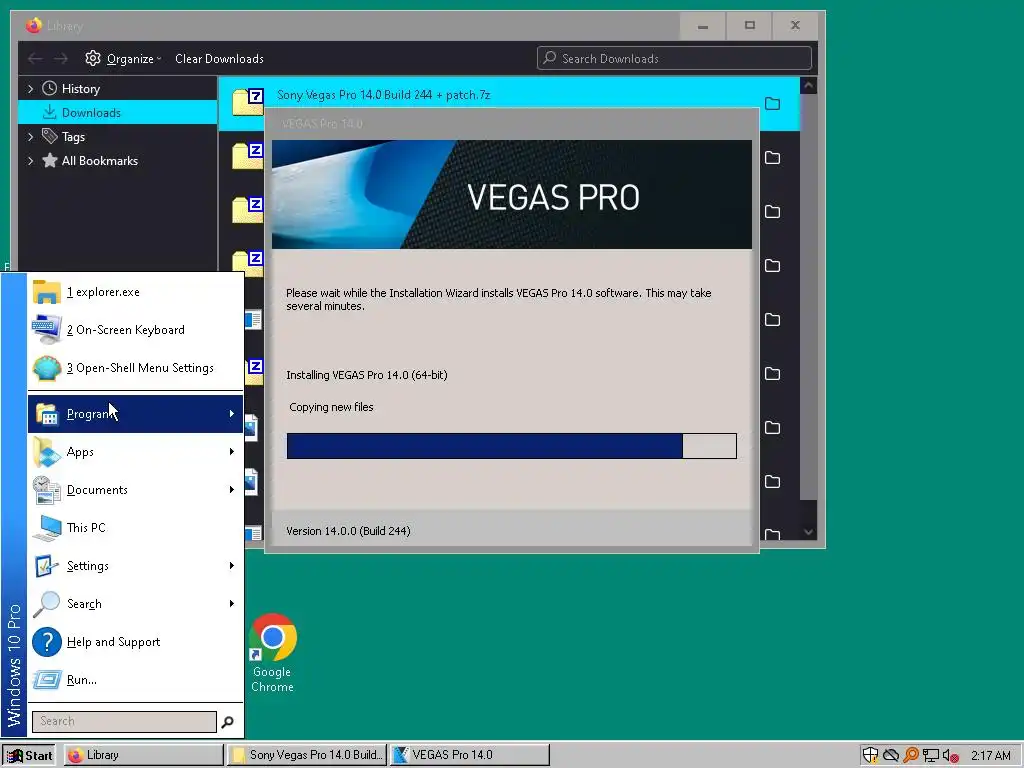The height and width of the screenshot is (768, 1024).
Task: Click the Search submenu arrow
Action: 232,603
